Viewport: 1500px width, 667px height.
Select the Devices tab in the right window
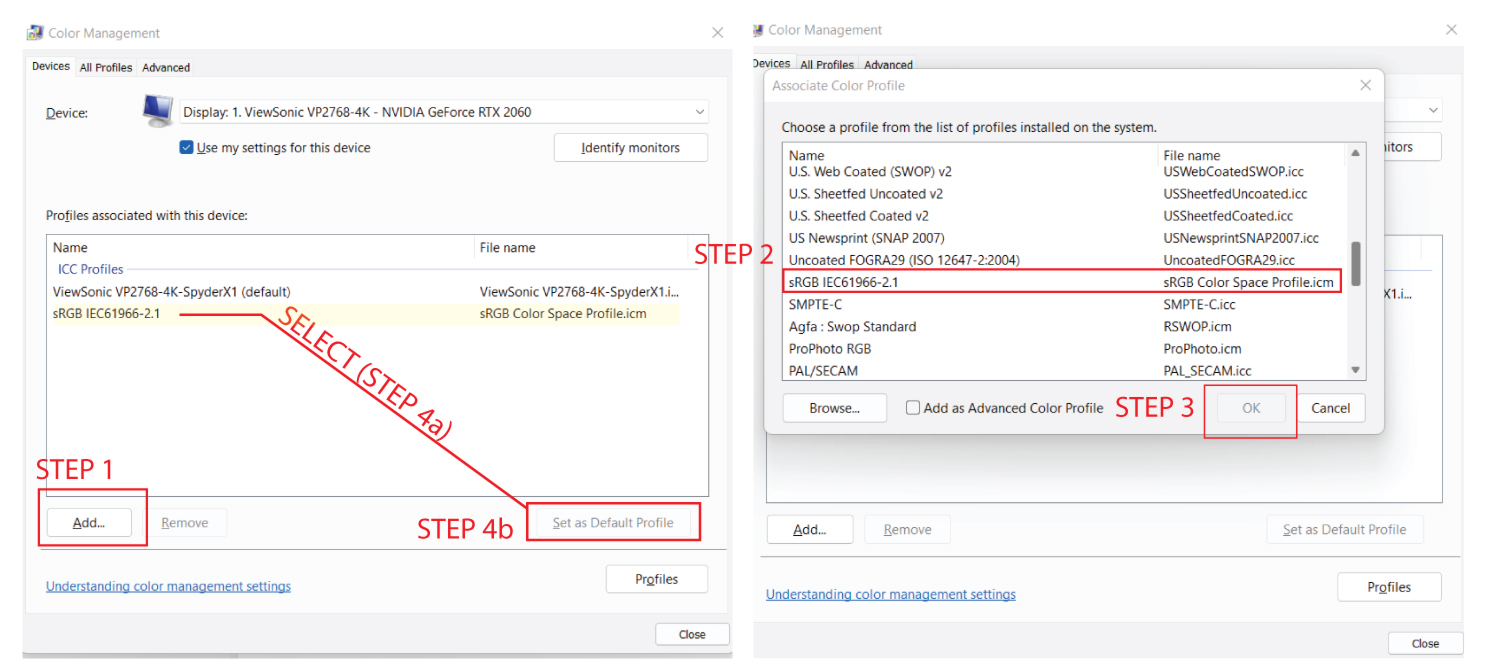(770, 62)
